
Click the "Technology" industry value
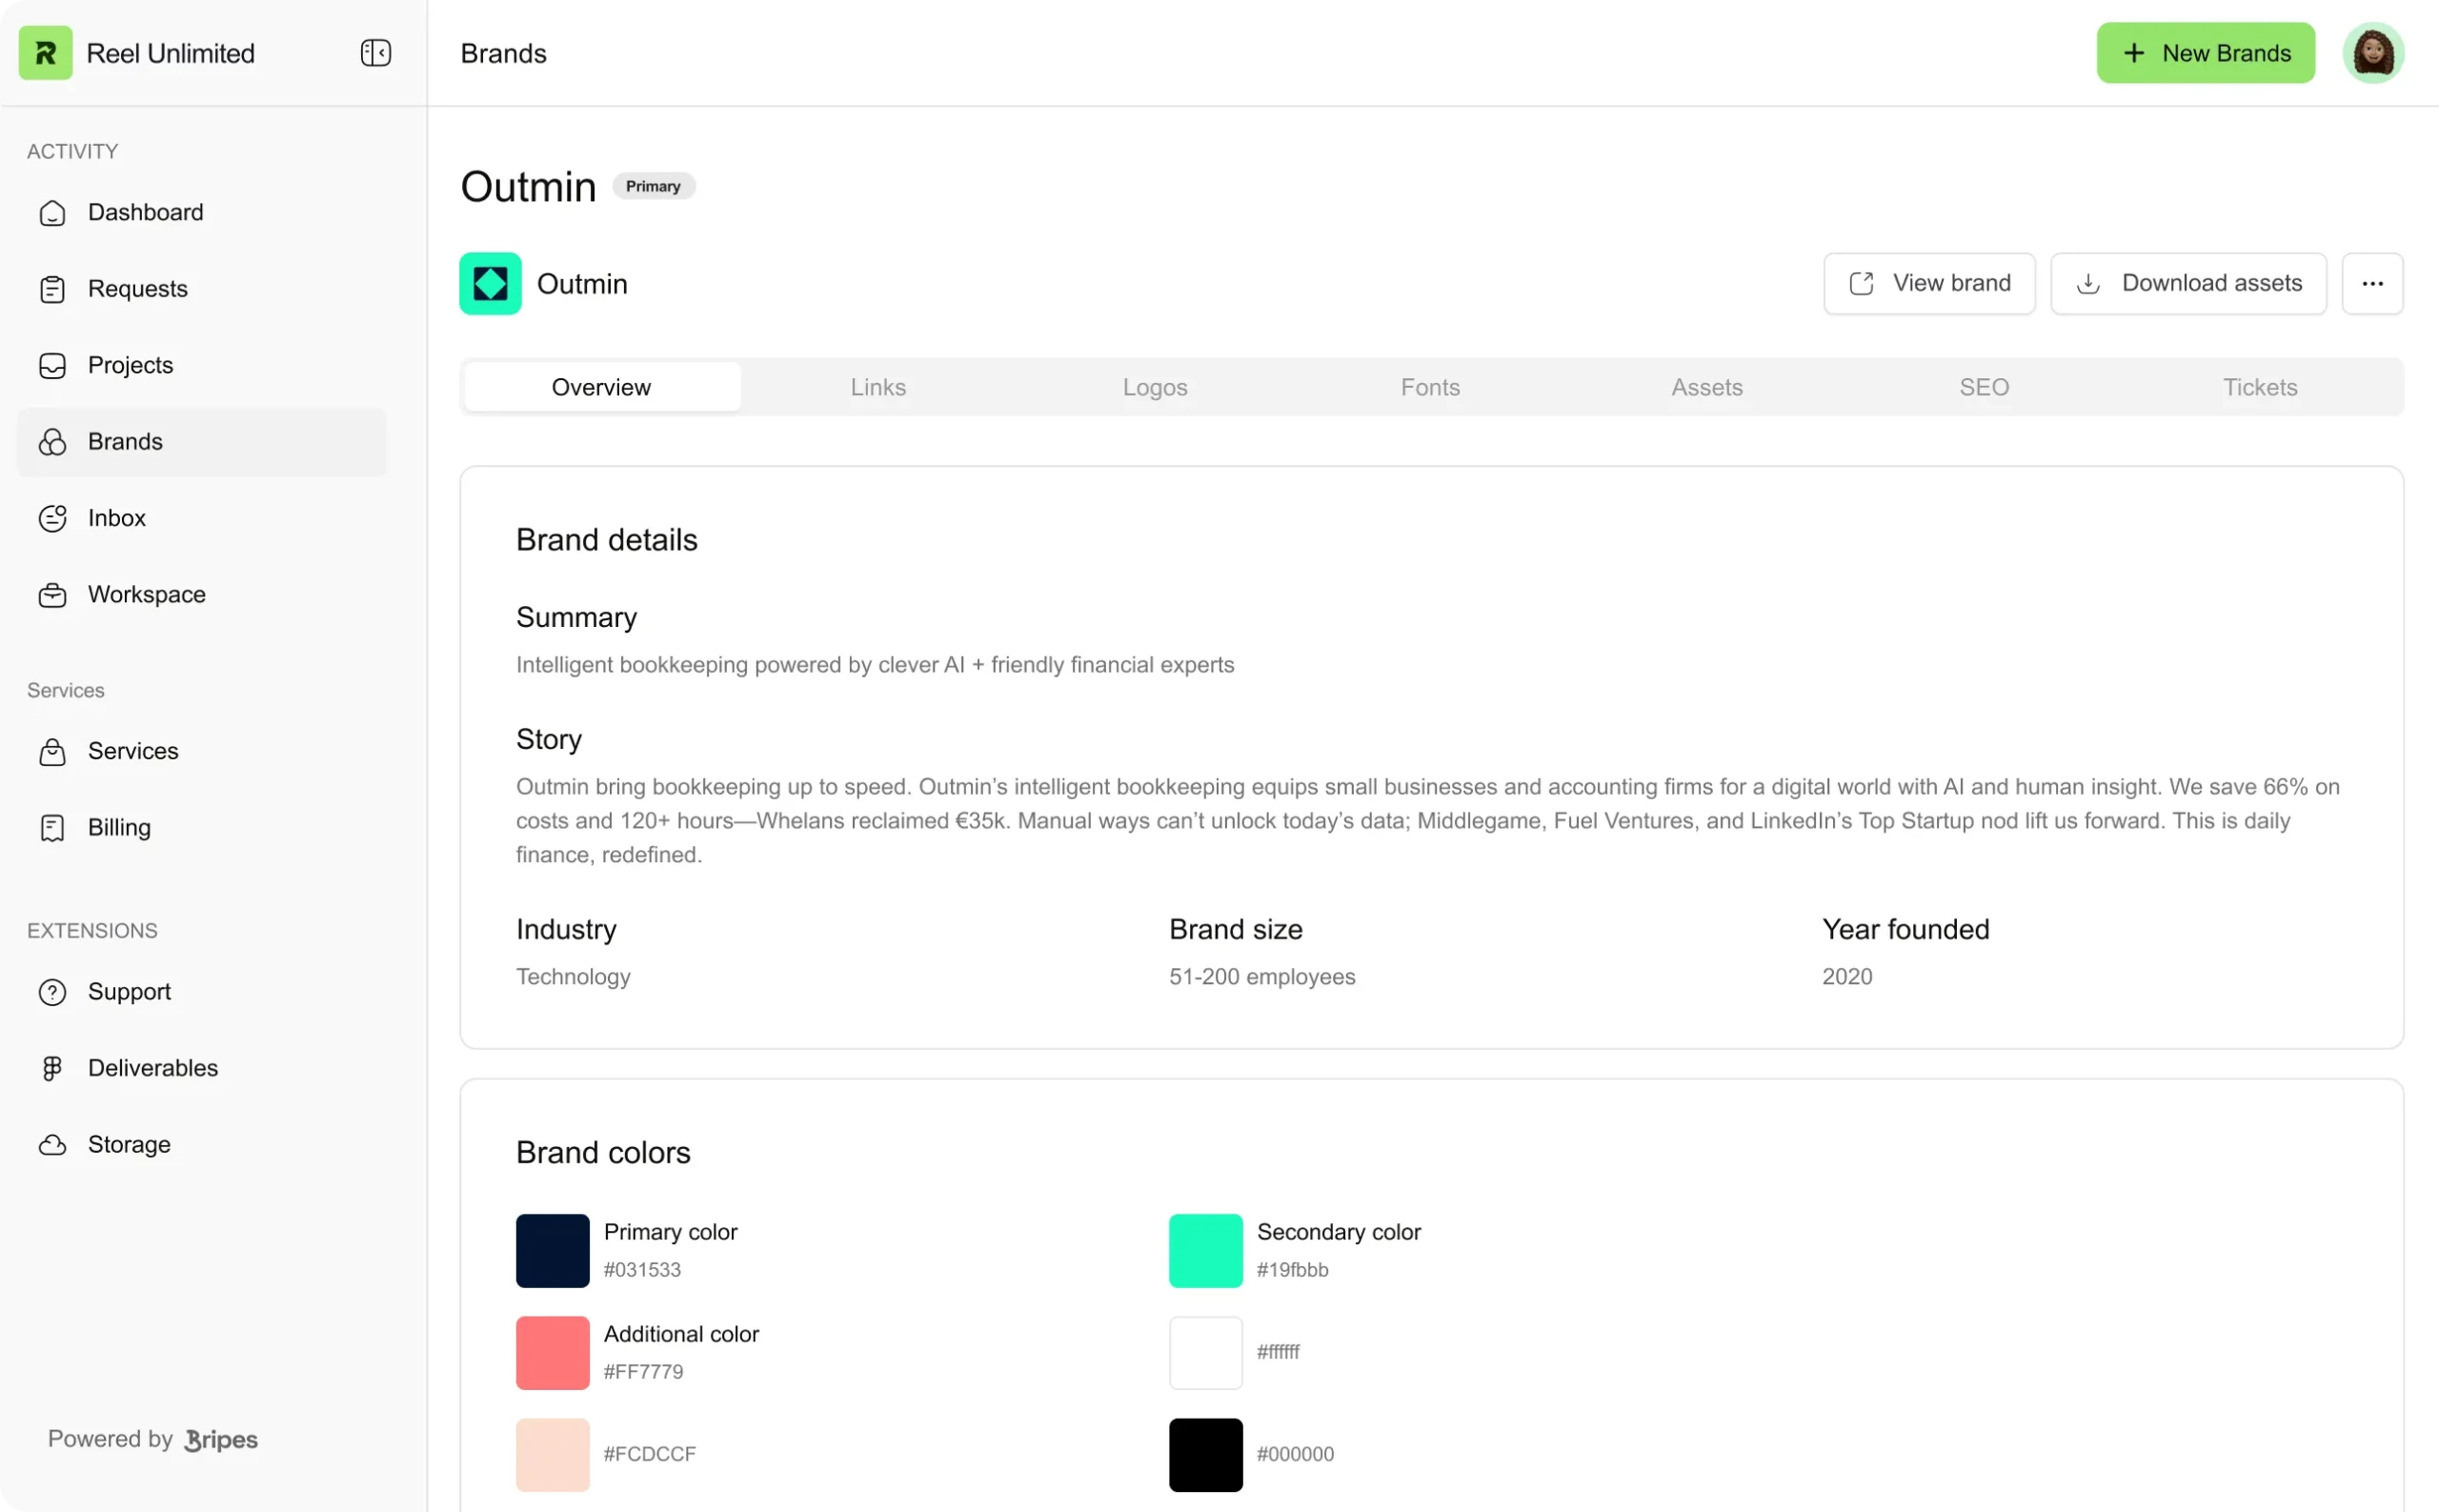pos(573,977)
